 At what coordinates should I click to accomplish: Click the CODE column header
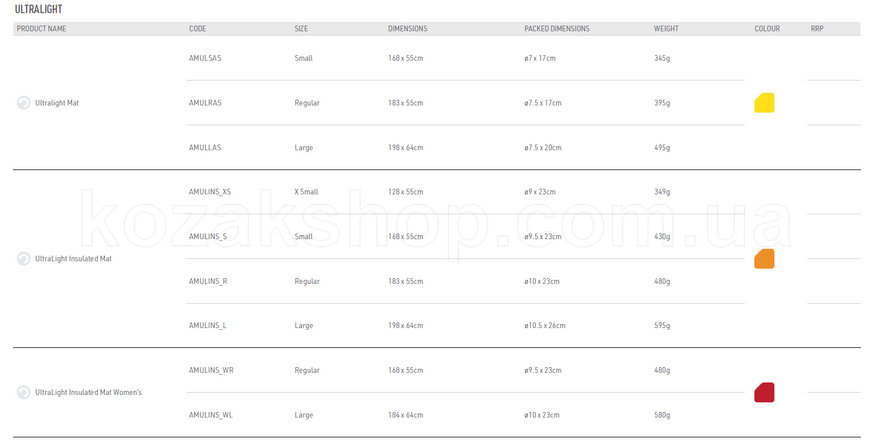point(198,28)
